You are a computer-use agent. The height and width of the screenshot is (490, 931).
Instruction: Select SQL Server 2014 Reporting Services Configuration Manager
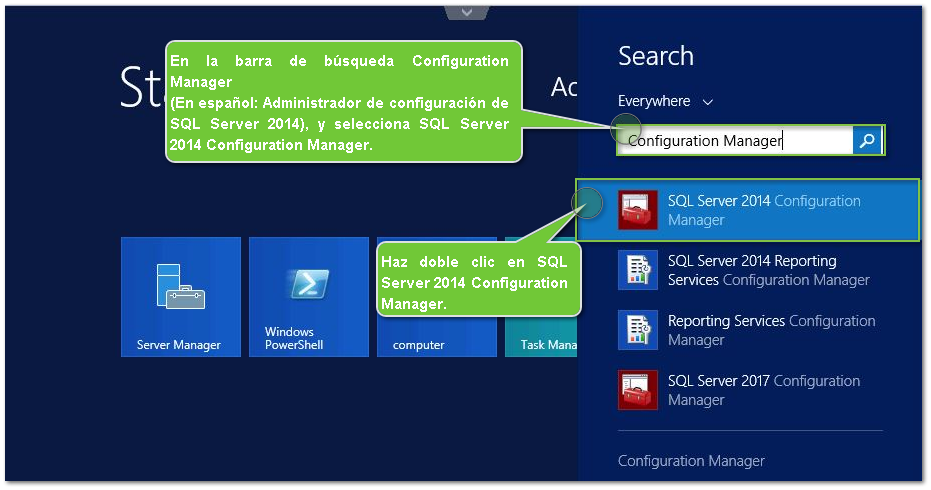click(x=750, y=270)
